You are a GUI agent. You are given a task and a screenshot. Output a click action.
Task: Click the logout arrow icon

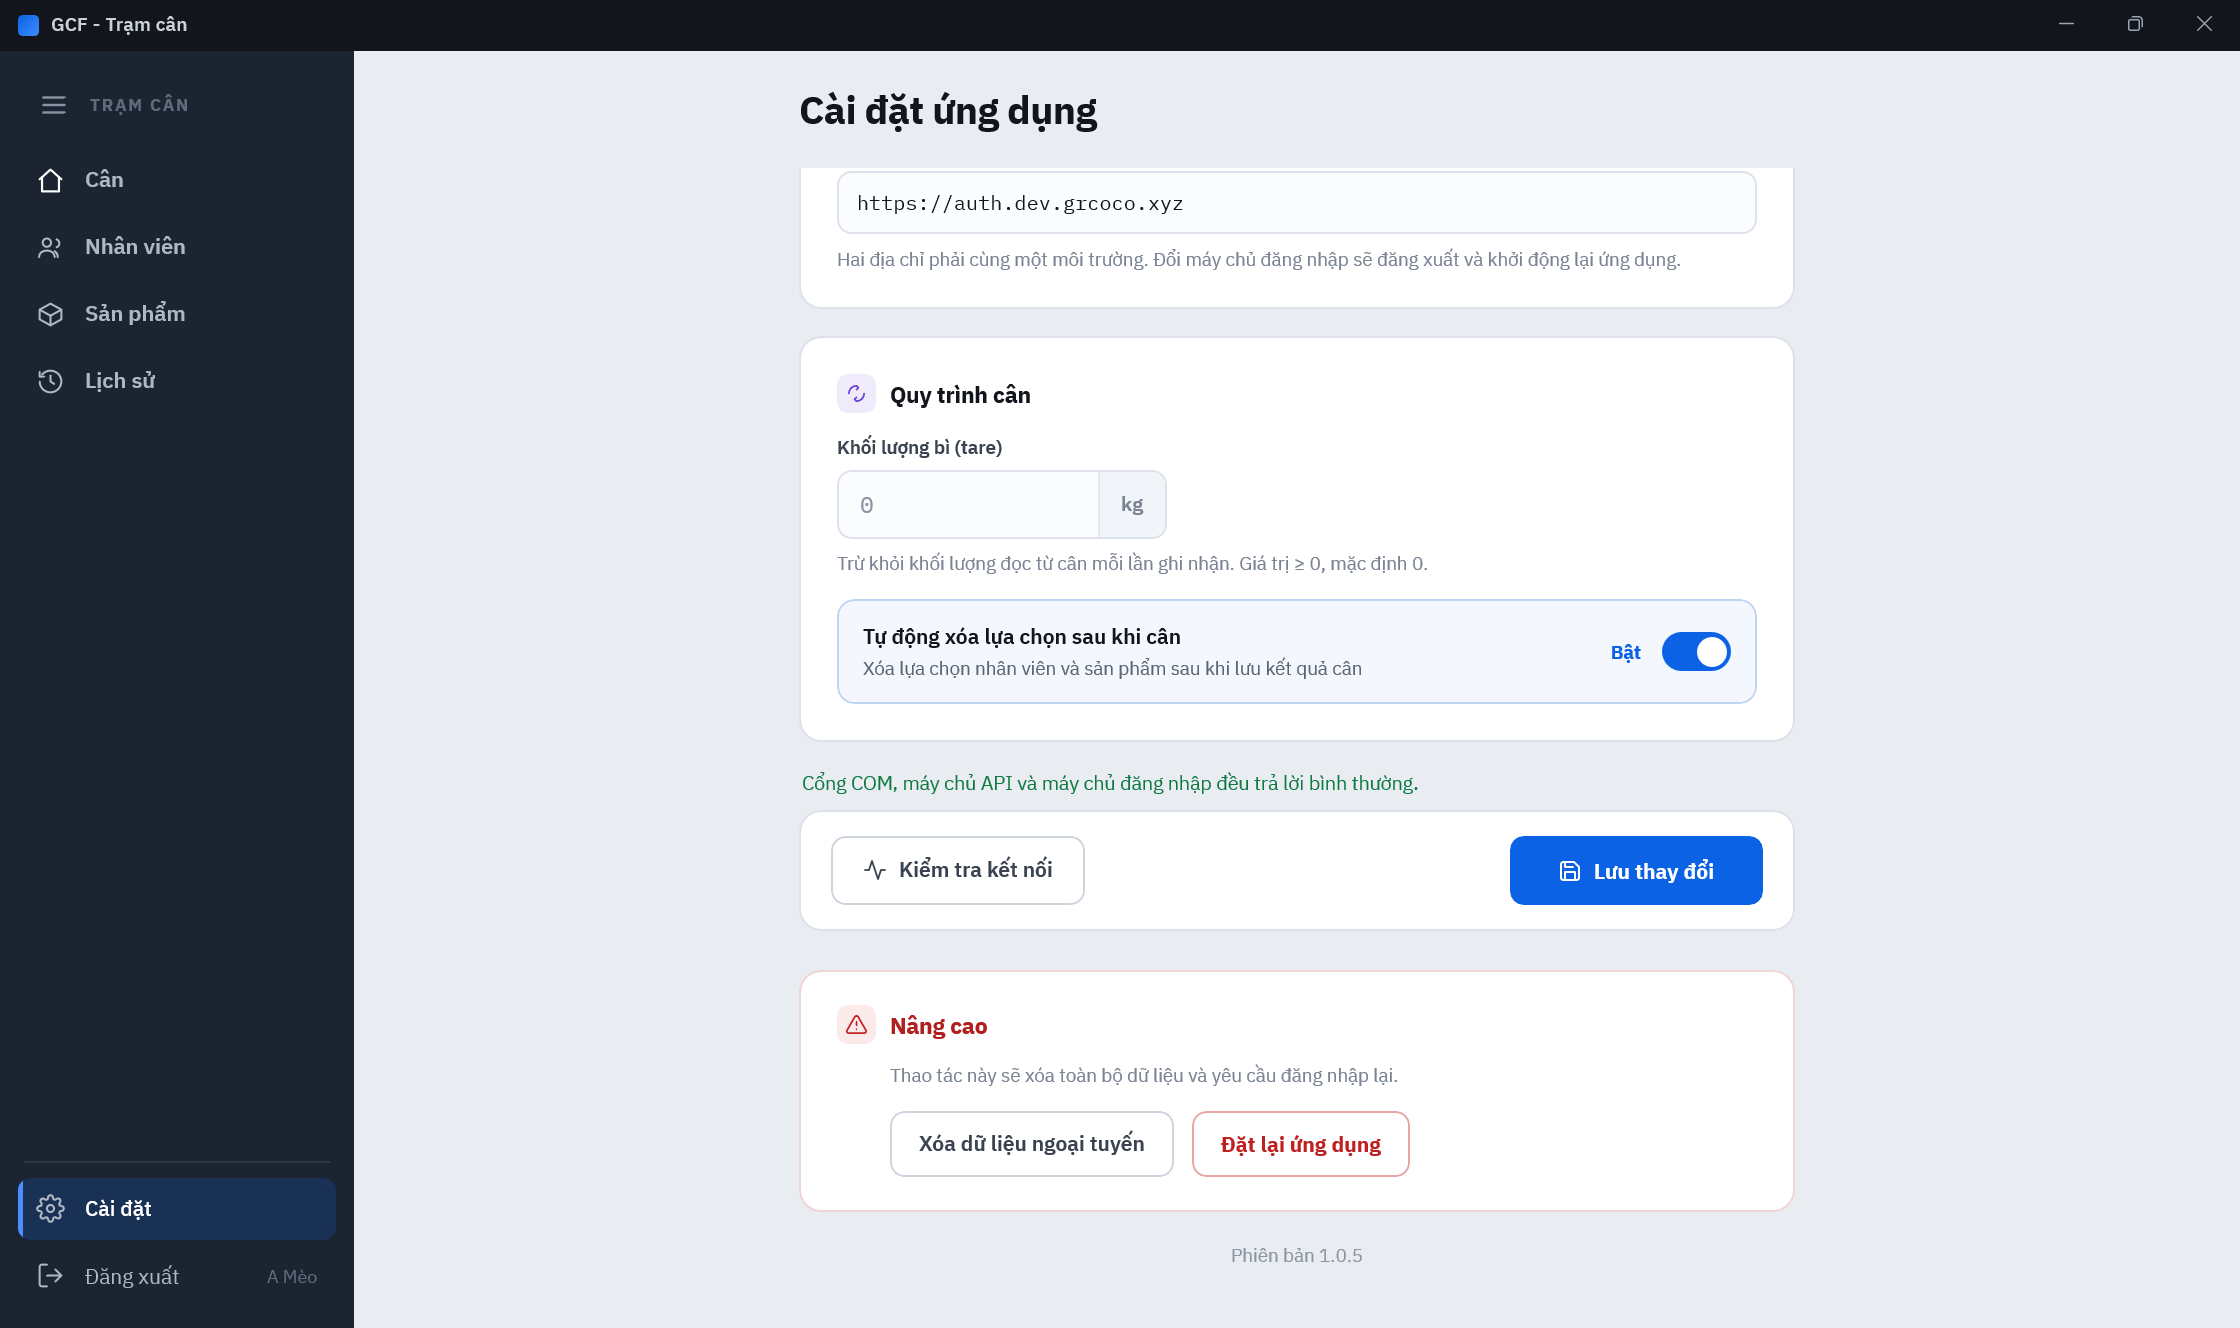(50, 1275)
